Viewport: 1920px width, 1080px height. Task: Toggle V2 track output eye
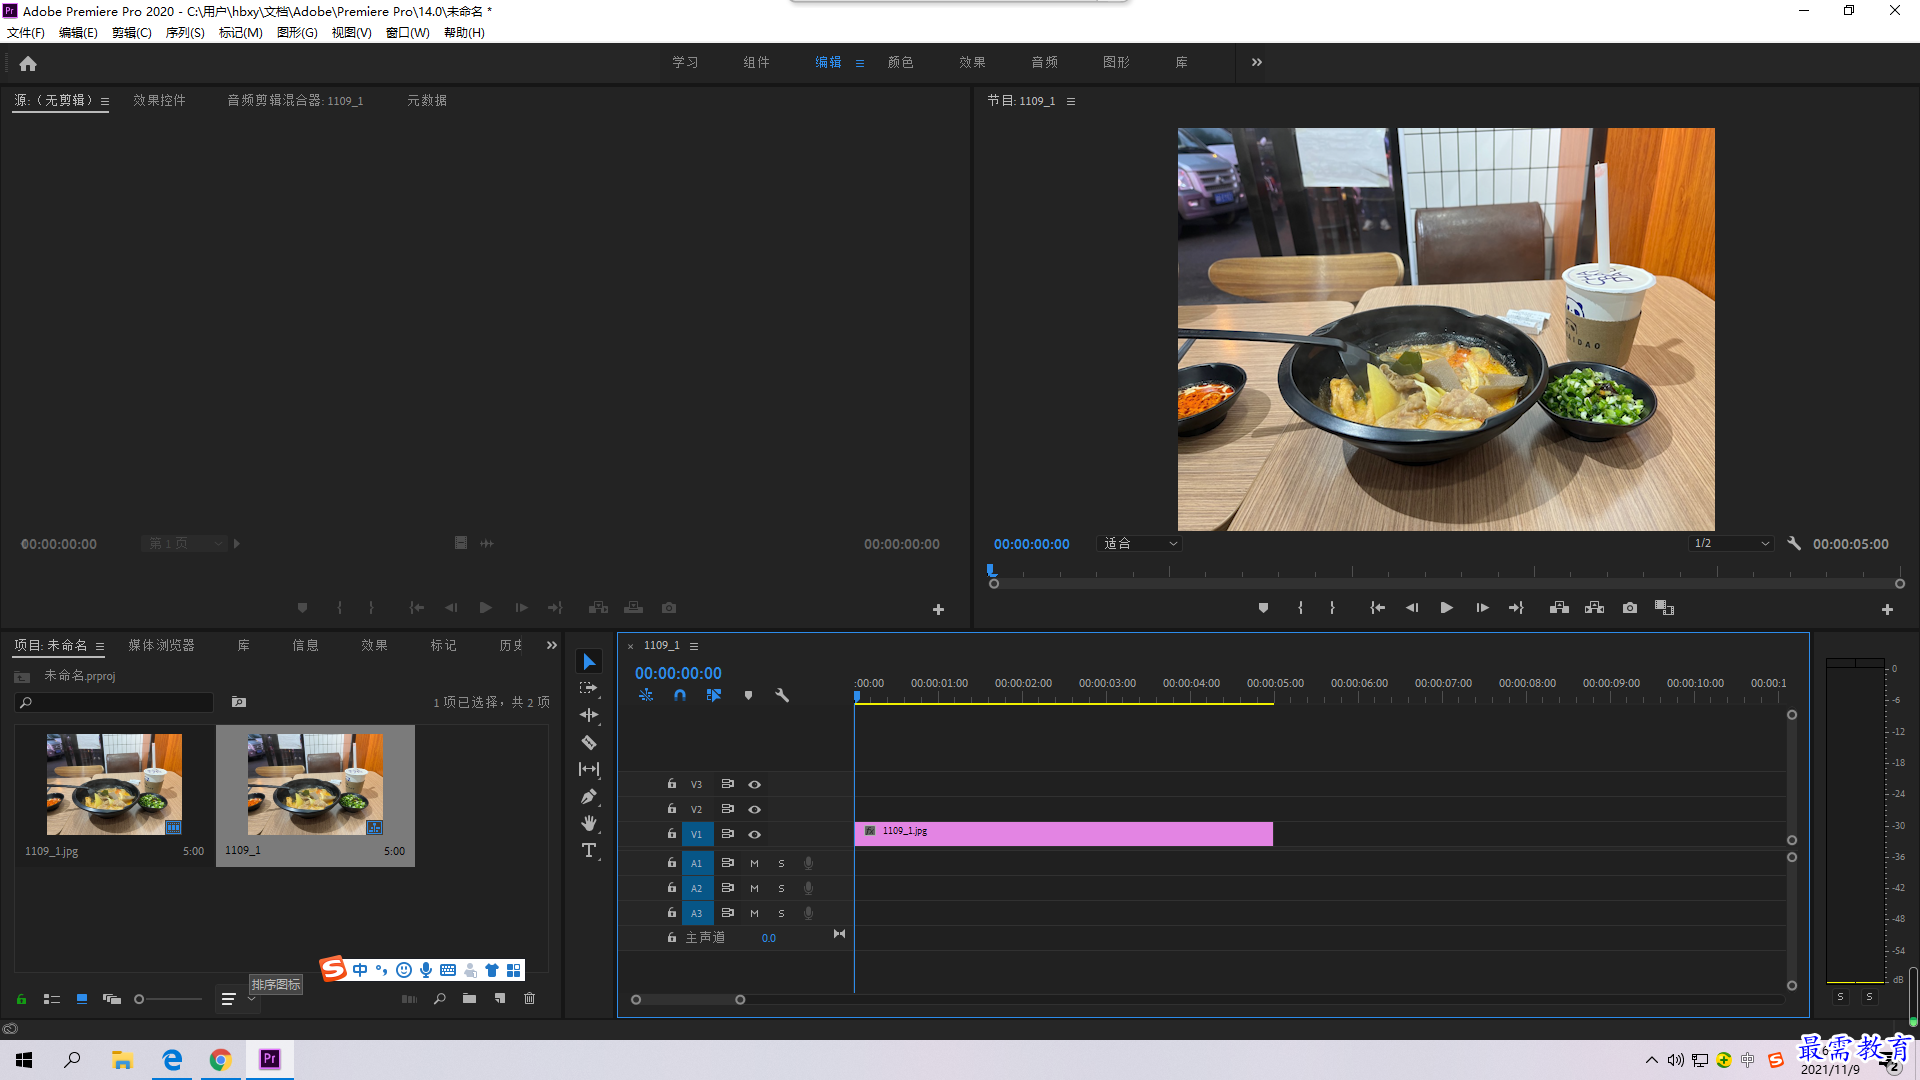tap(755, 810)
